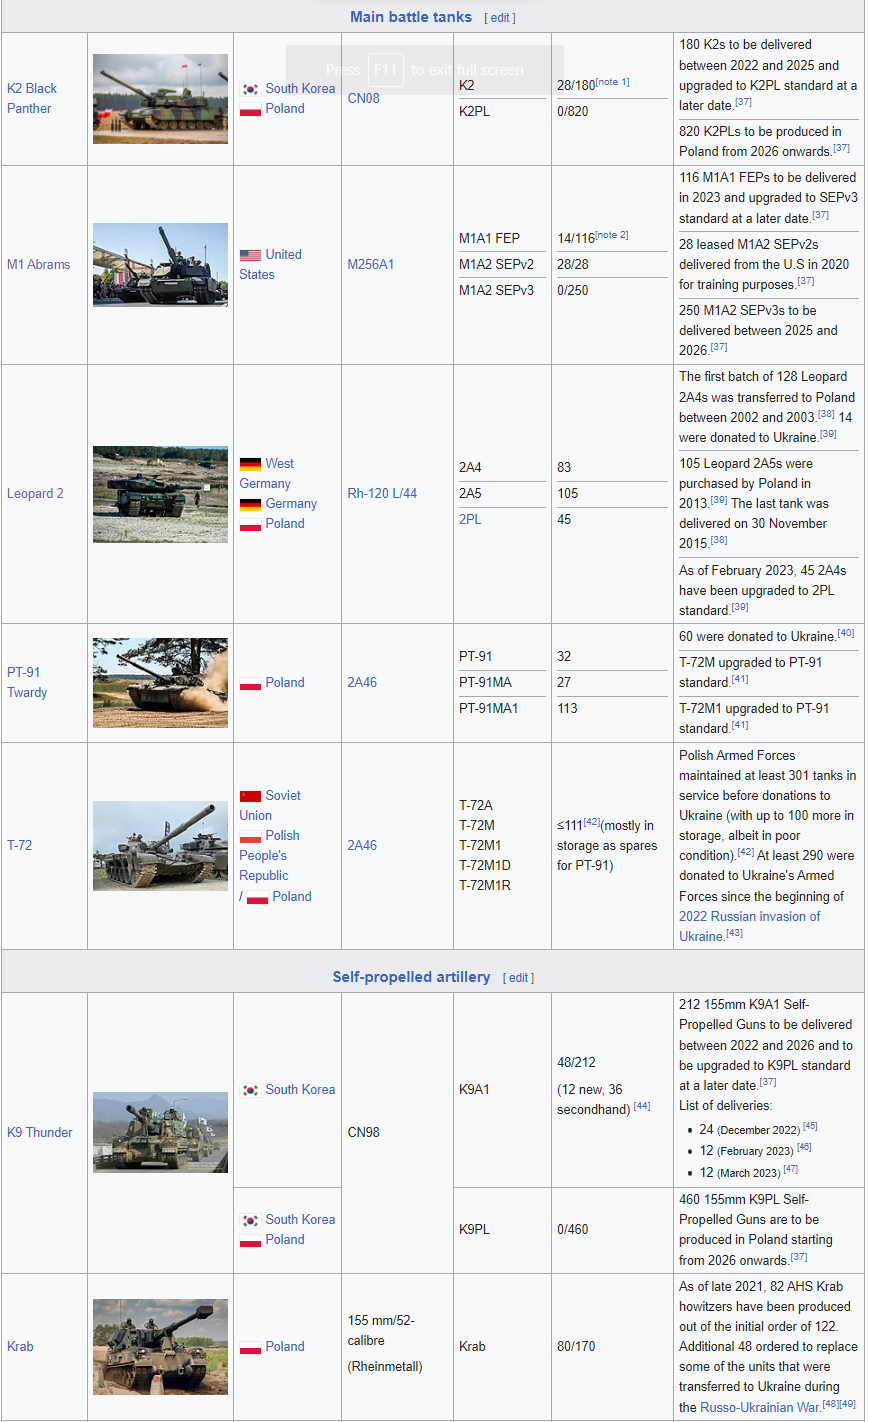Open citation 45 after December 2022 delivery

810,1127
